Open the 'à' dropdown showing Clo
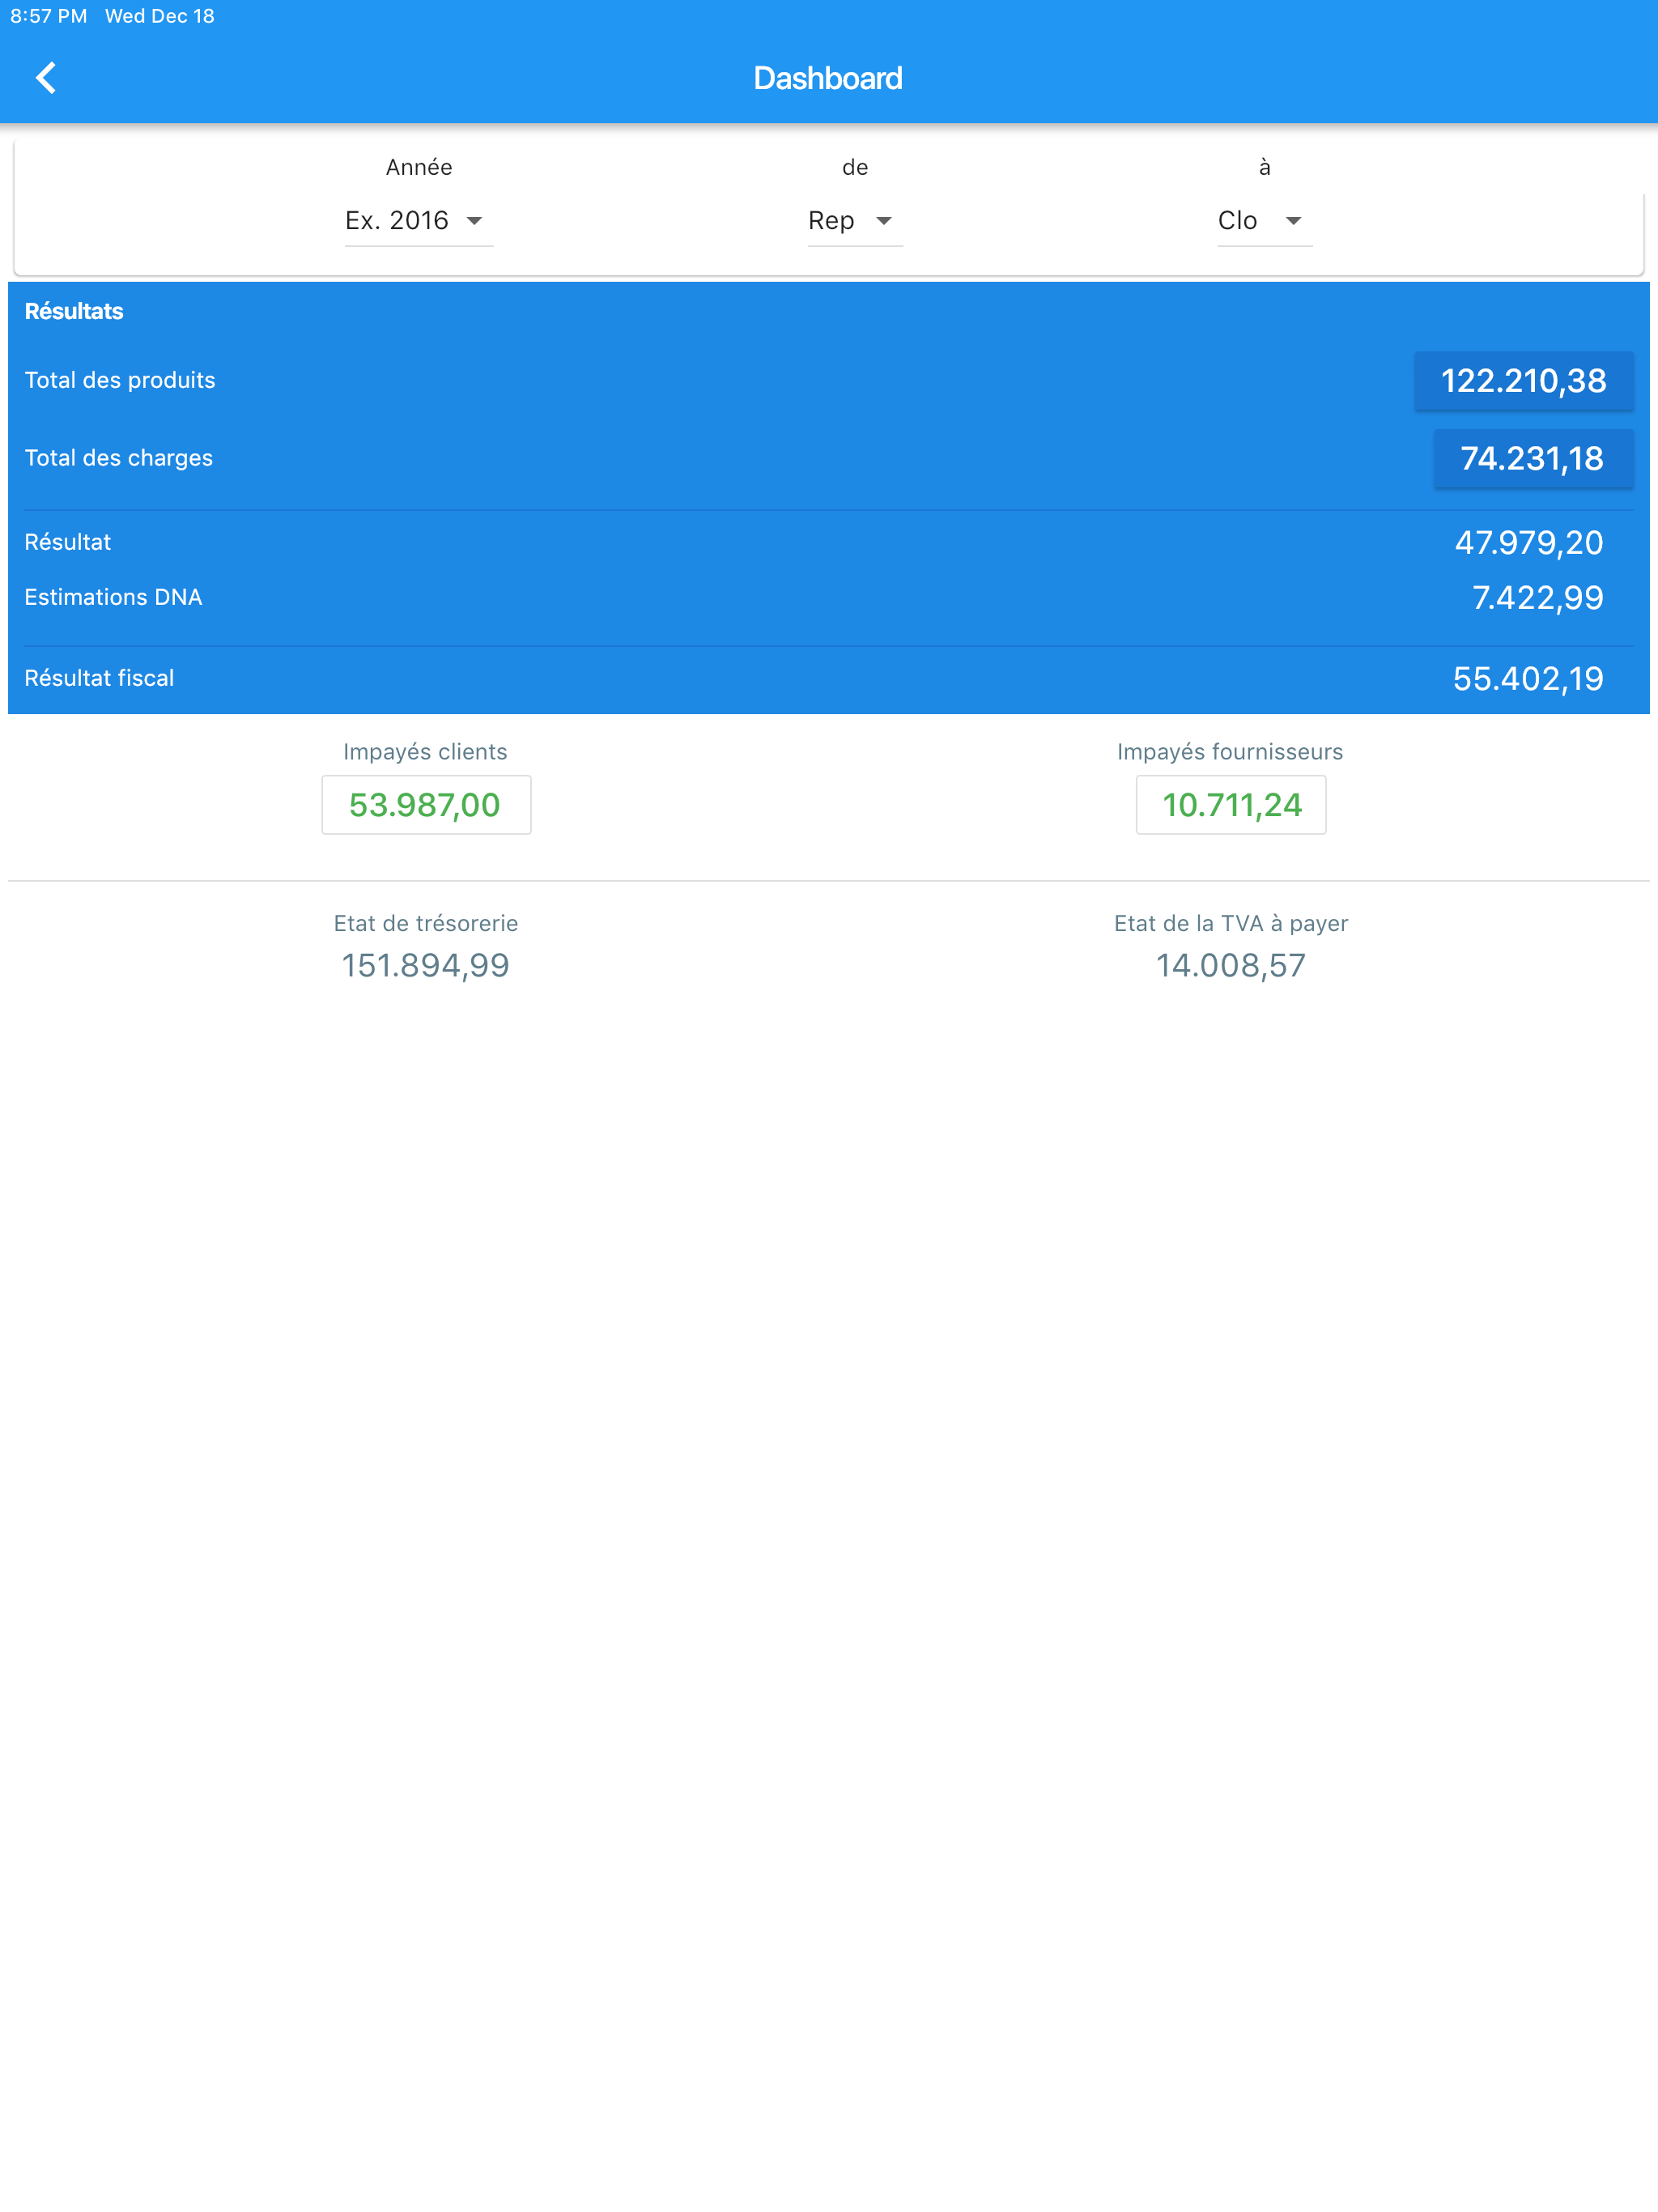Viewport: 1658px width, 2212px height. pos(1264,220)
